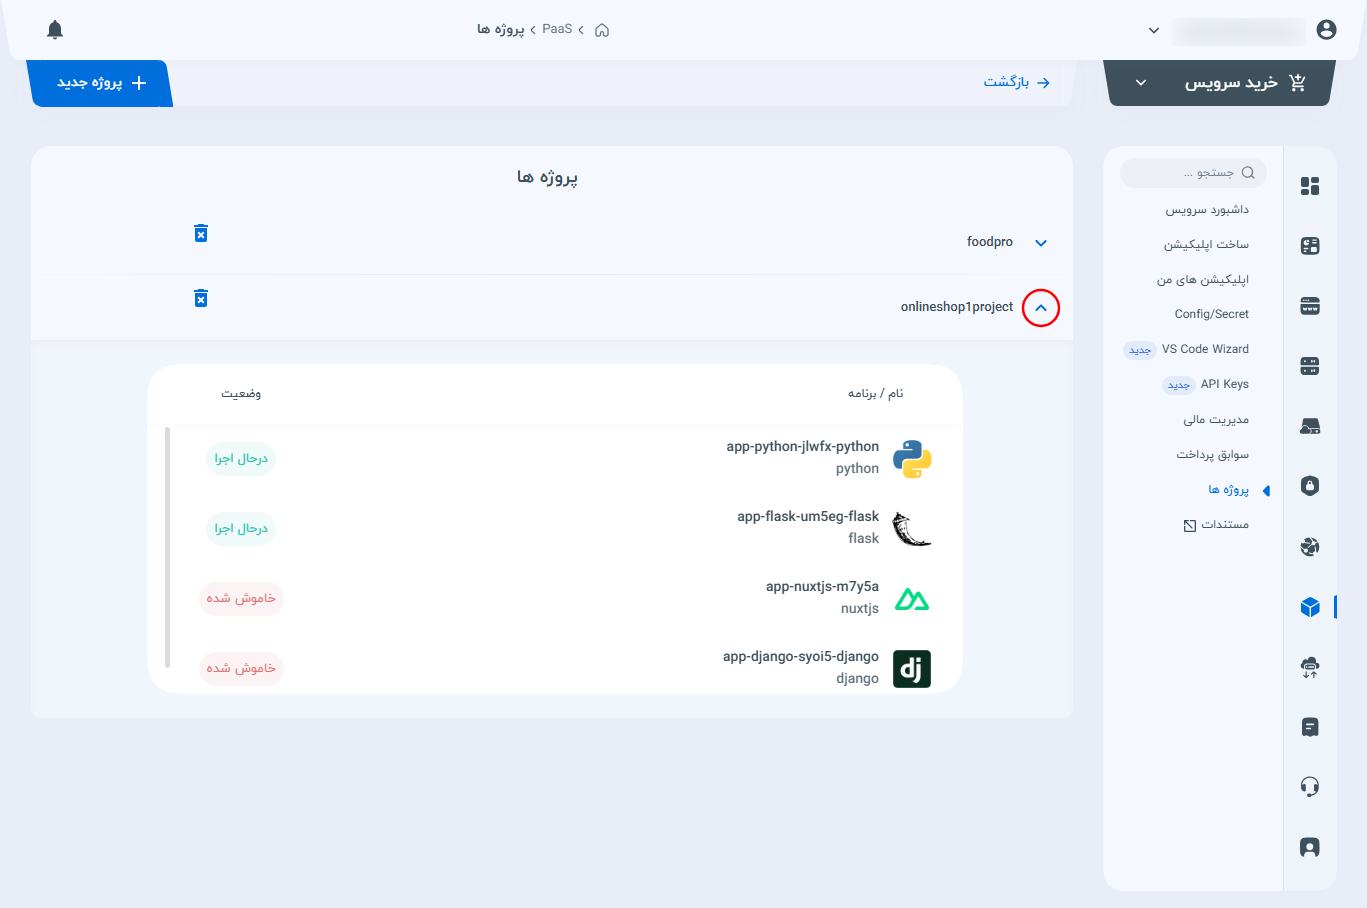The width and height of the screenshot is (1367, 908).
Task: Click the checklist panel icon in sidebar
Action: [x=1310, y=246]
